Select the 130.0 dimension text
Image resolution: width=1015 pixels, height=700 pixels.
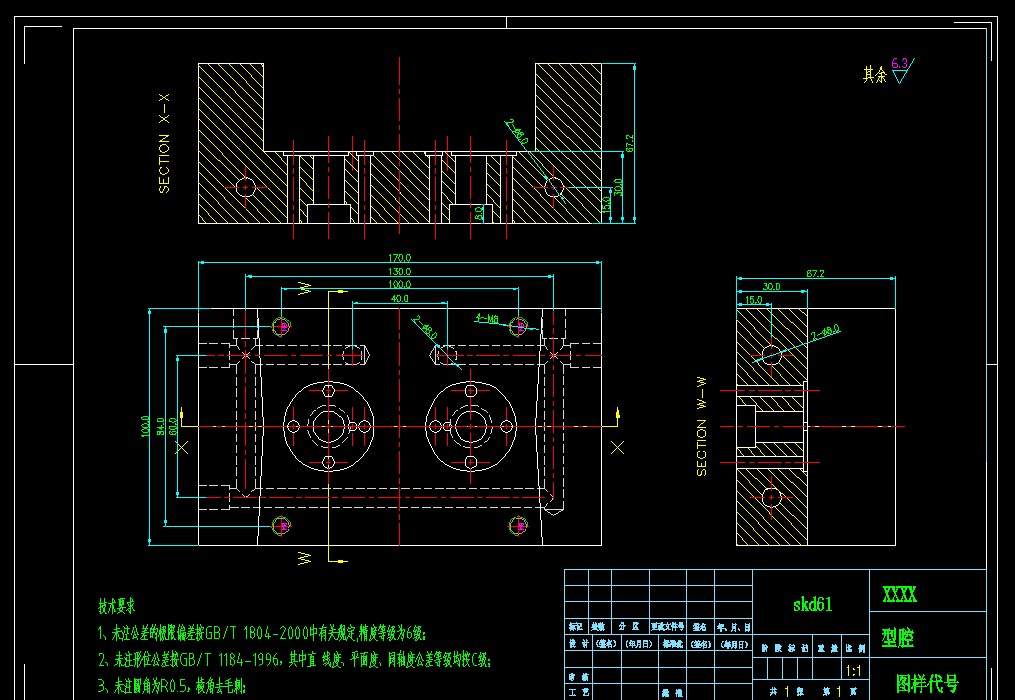[x=399, y=271]
